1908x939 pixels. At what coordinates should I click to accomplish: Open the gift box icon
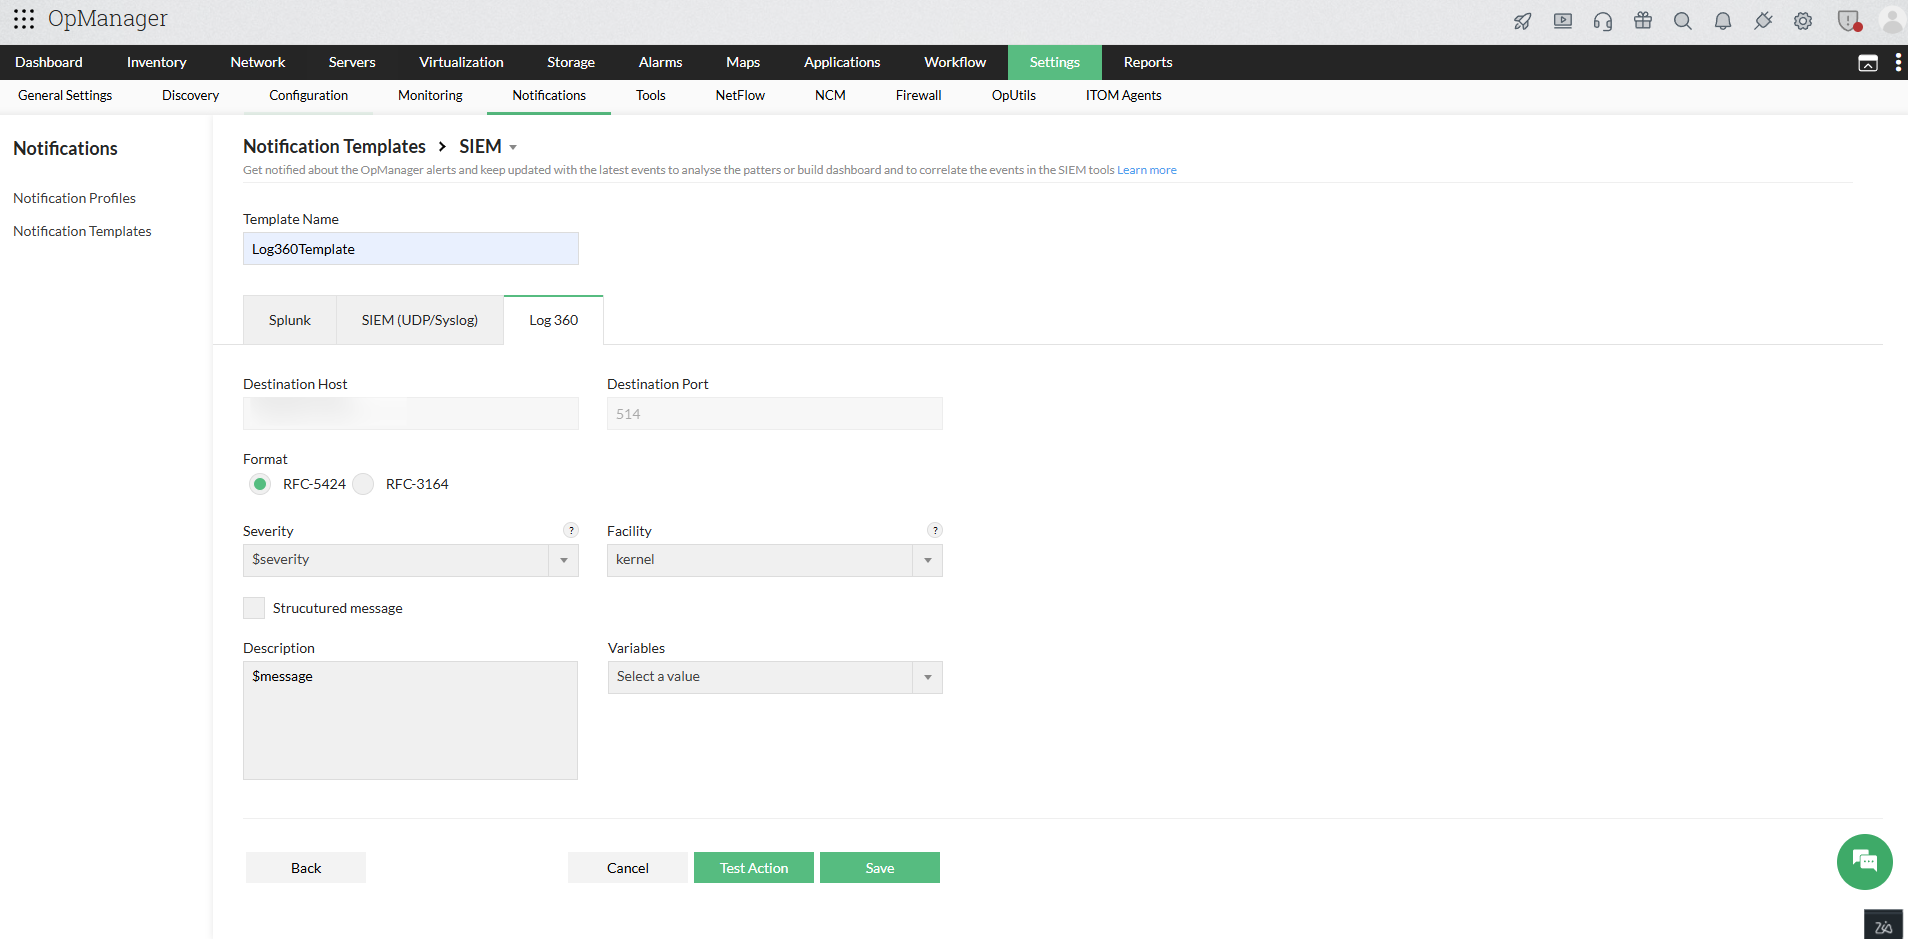[1643, 20]
